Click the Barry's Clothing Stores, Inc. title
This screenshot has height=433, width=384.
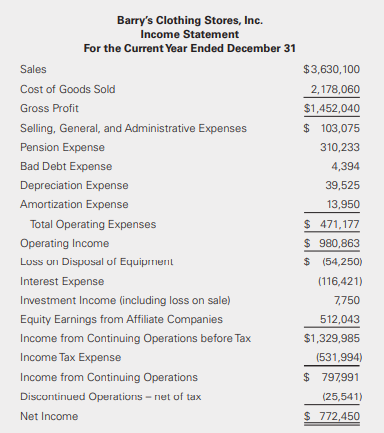190,21
